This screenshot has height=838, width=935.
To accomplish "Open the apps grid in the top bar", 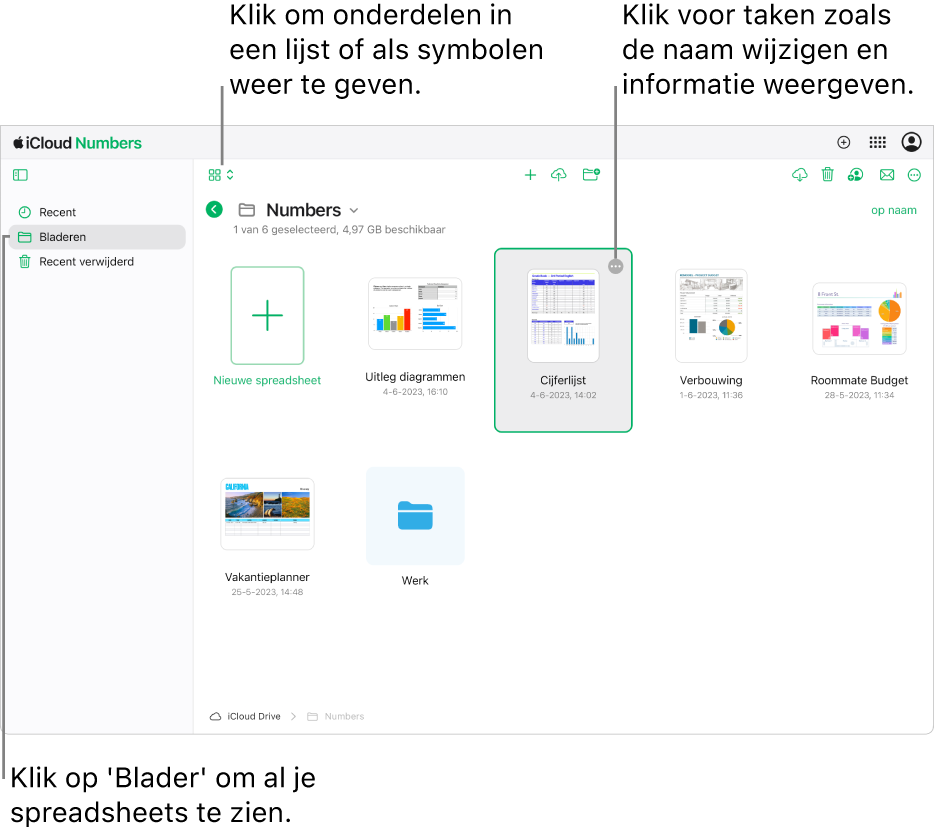I will (x=878, y=141).
